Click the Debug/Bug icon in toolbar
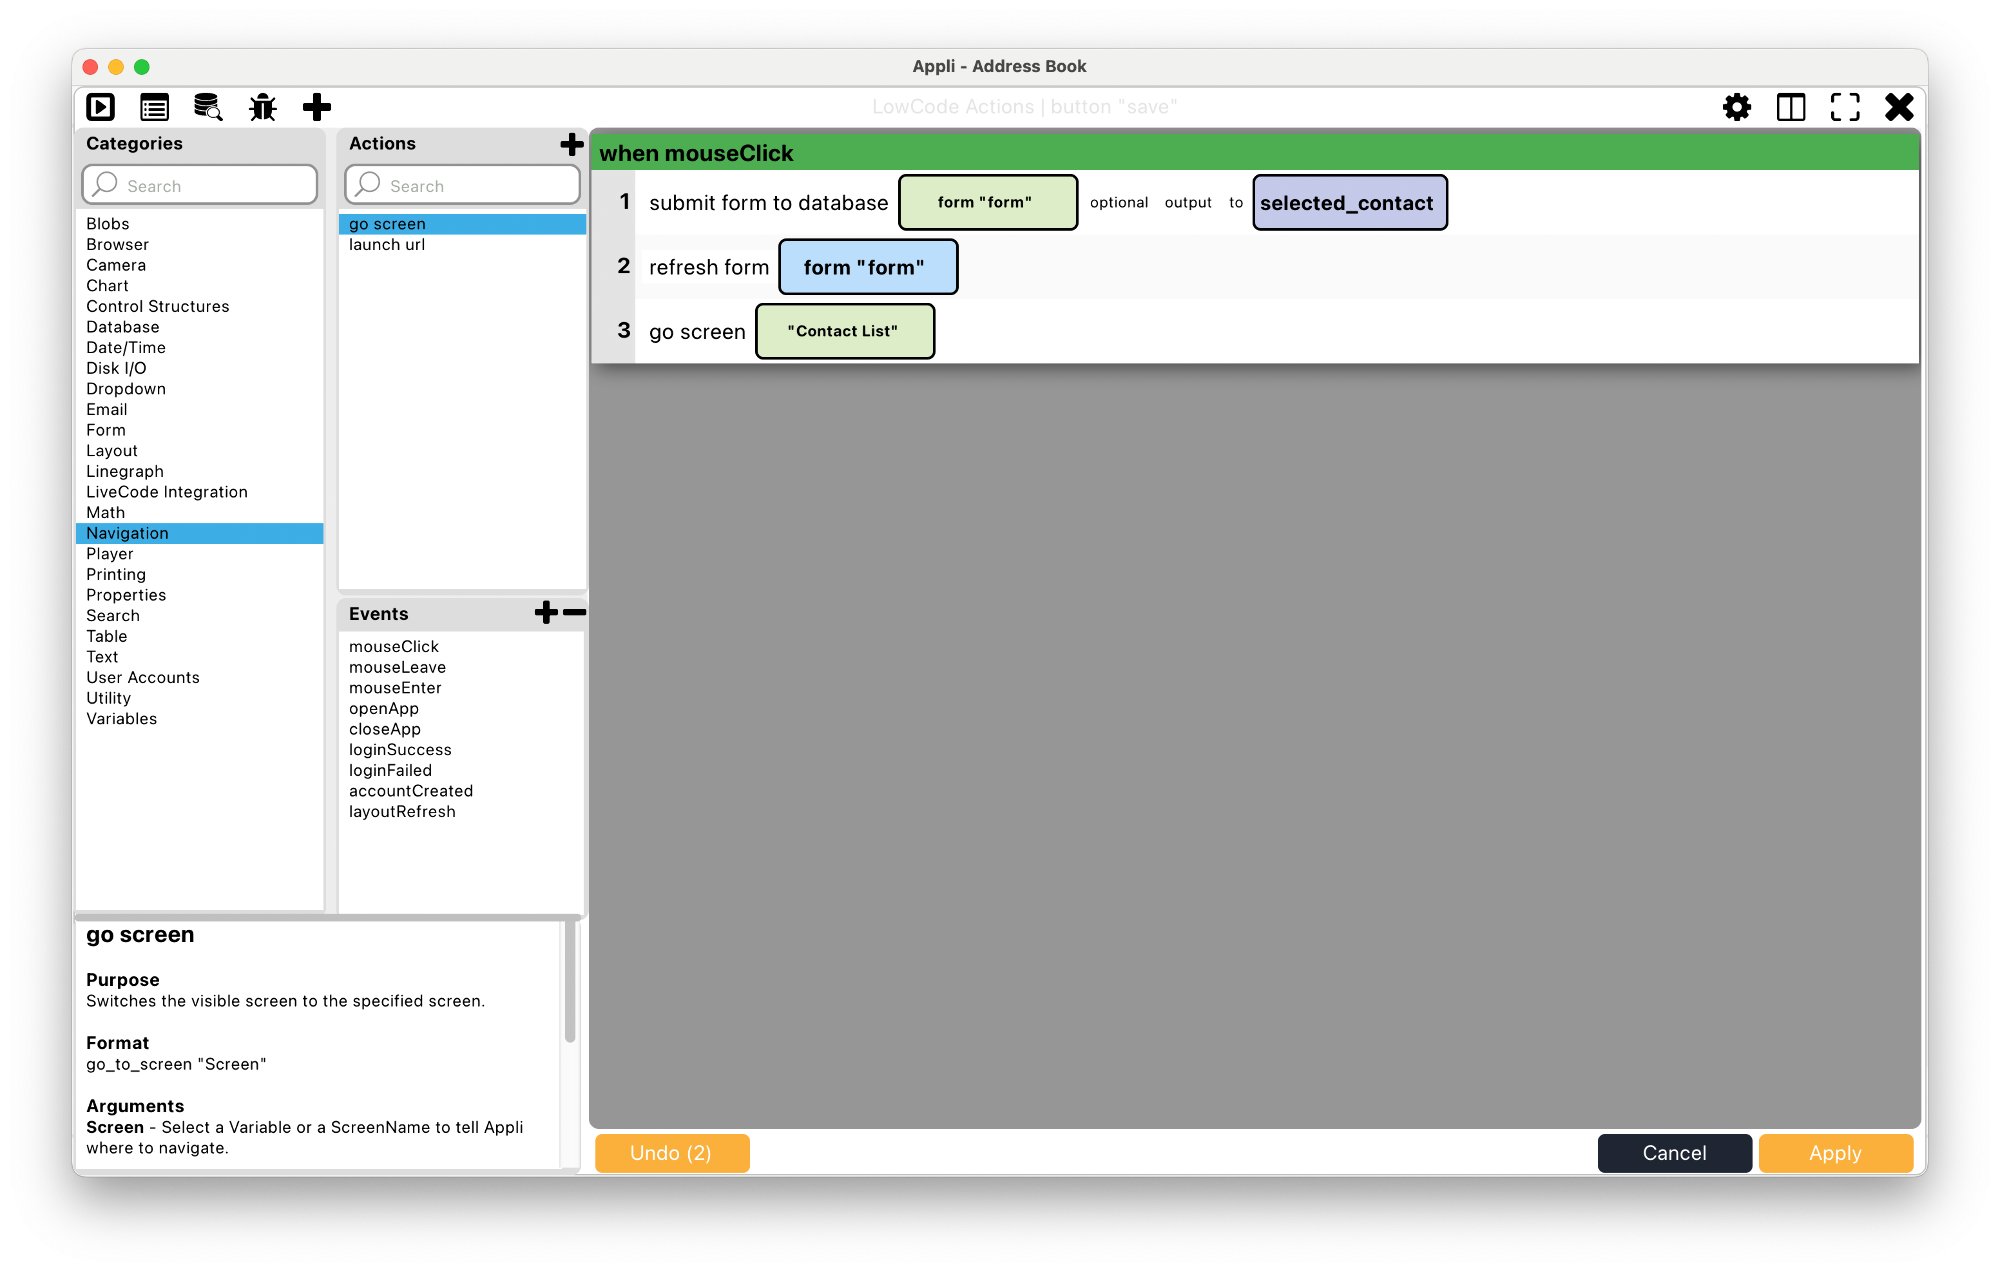Viewport: 2000px width, 1272px height. point(264,106)
